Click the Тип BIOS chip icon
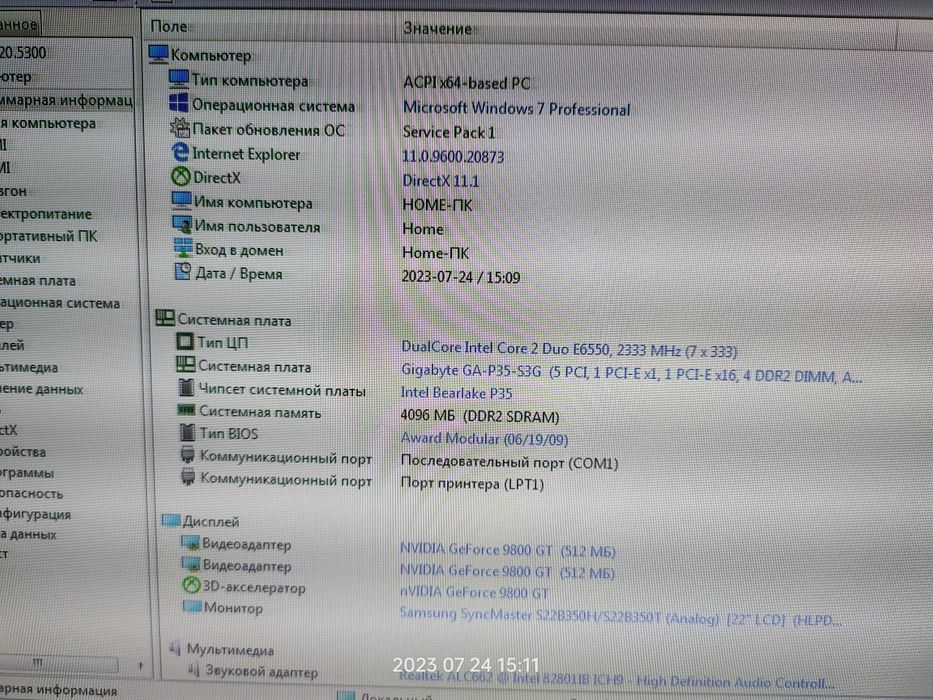Viewport: 933px width, 700px height. click(187, 432)
